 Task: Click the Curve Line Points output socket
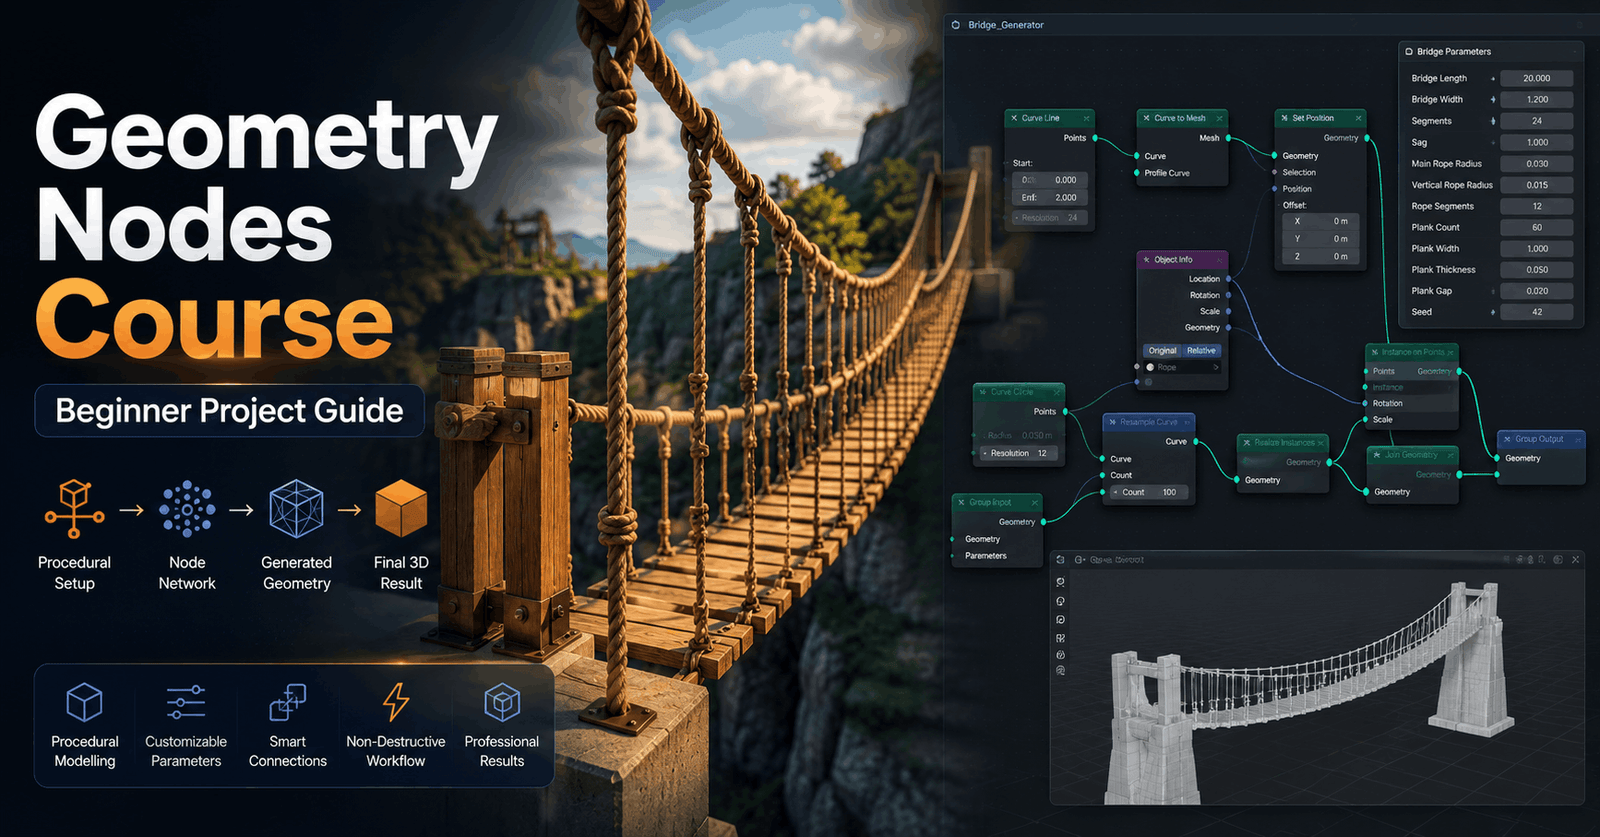[x=1095, y=138]
